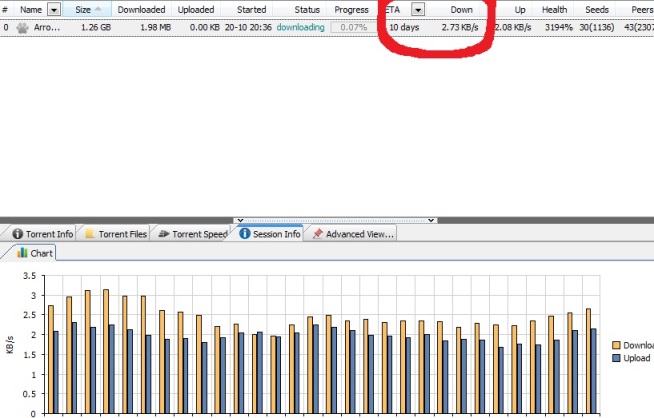Click the Advanced View pin icon

[317, 234]
